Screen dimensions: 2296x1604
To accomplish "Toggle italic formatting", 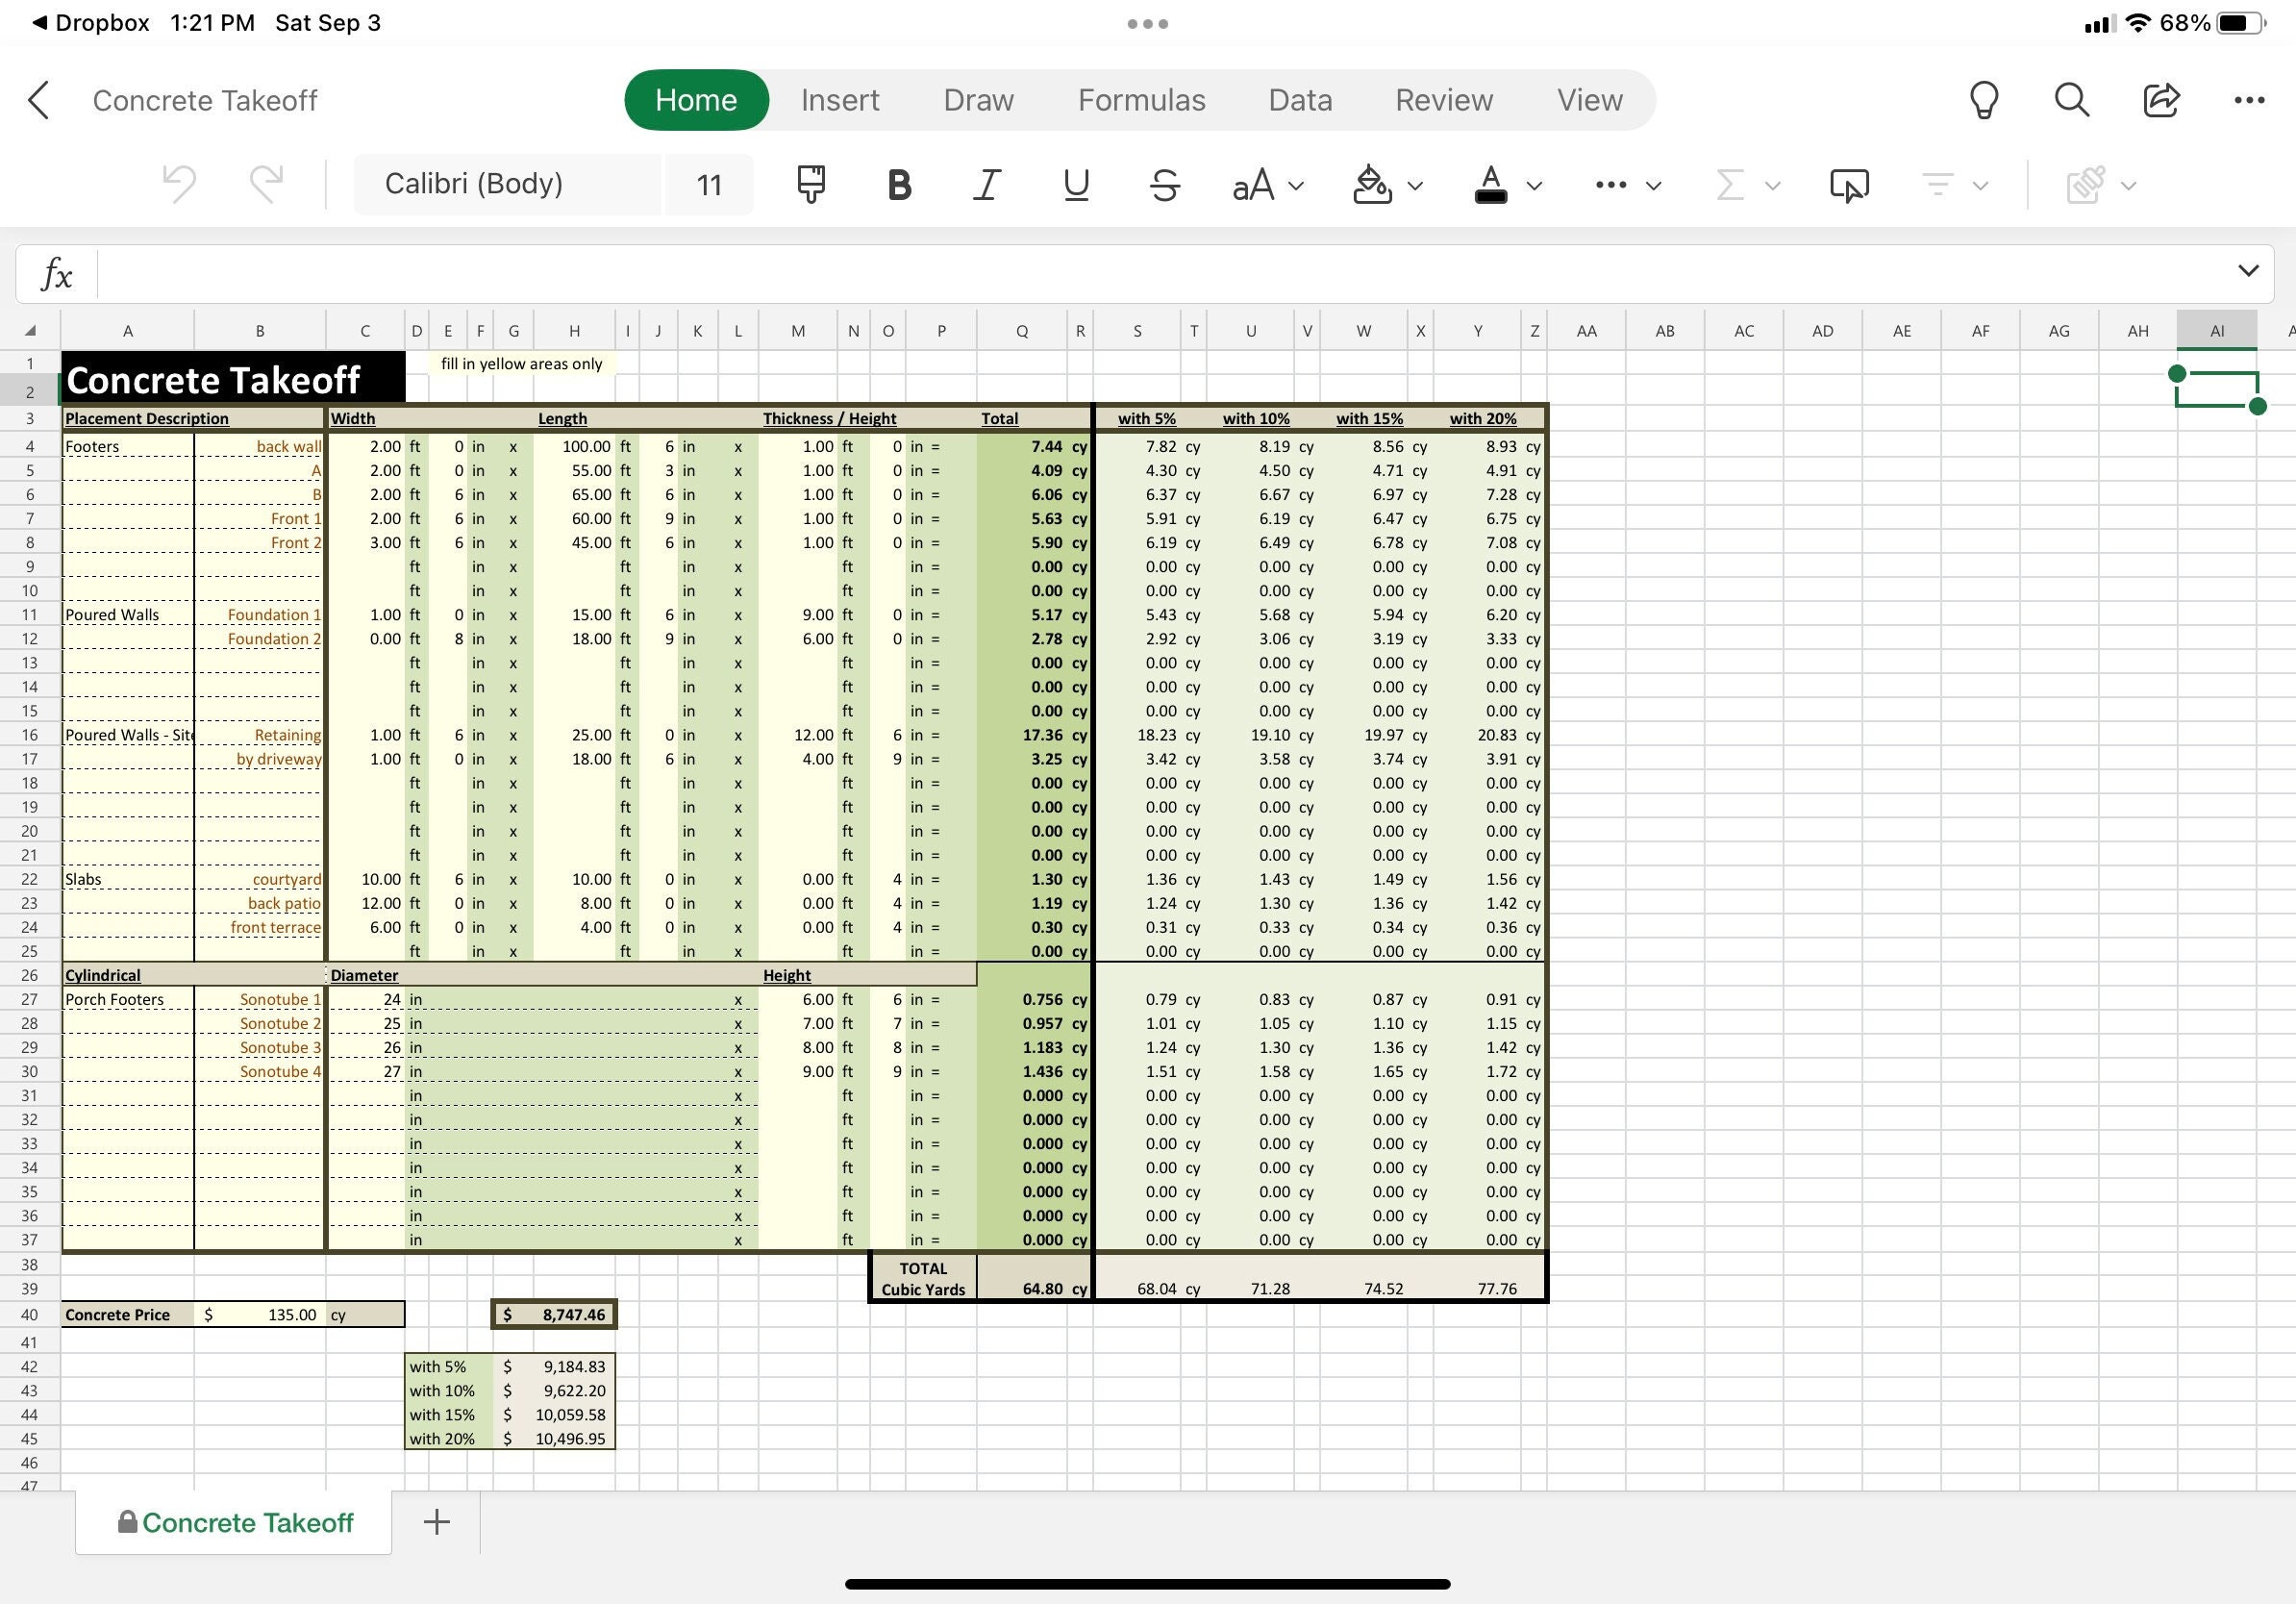I will click(986, 184).
